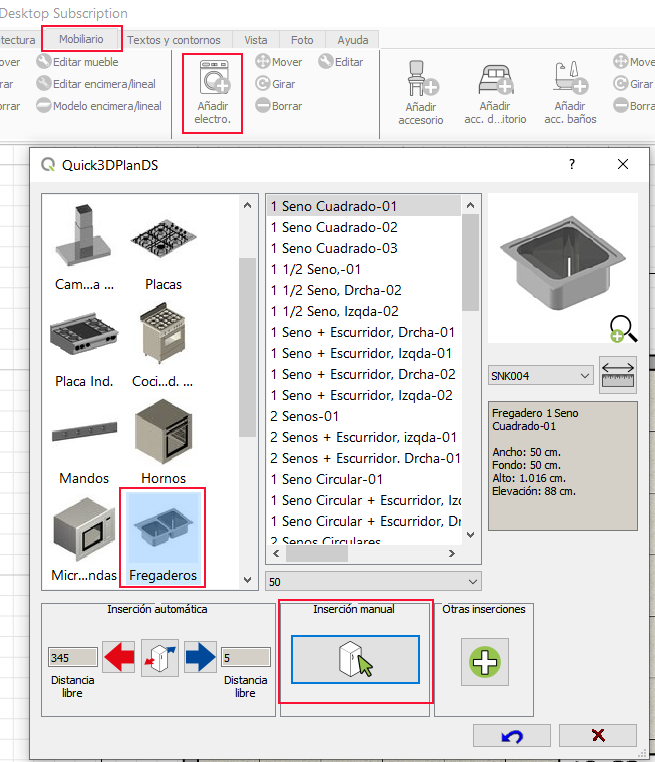This screenshot has width=655, height=762.
Task: Expand the dropdown showing 50
Action: tap(373, 581)
